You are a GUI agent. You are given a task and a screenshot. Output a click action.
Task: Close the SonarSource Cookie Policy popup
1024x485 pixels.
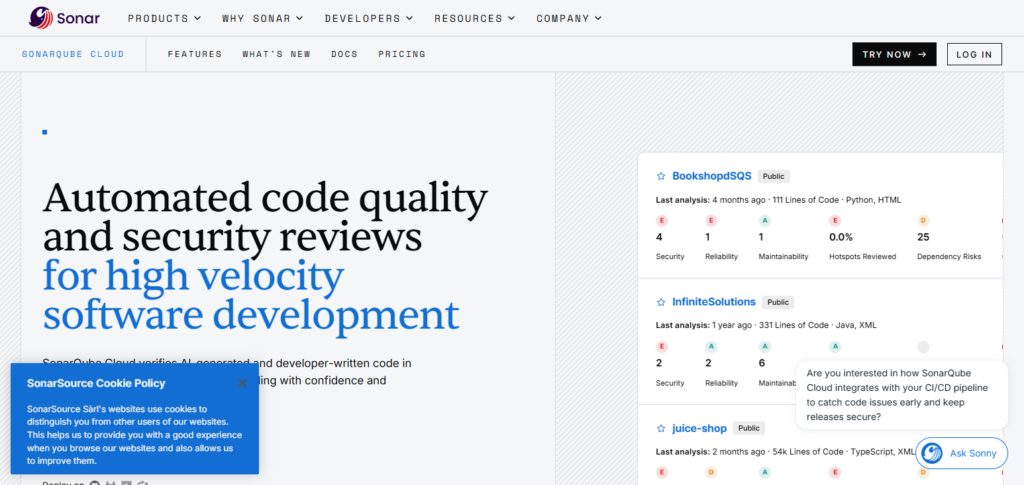pyautogui.click(x=242, y=383)
